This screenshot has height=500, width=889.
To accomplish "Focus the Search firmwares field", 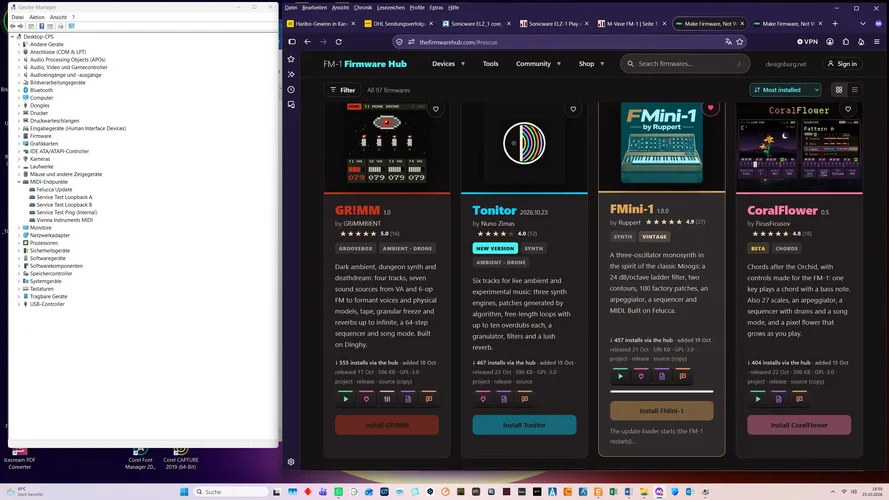I will 685,63.
